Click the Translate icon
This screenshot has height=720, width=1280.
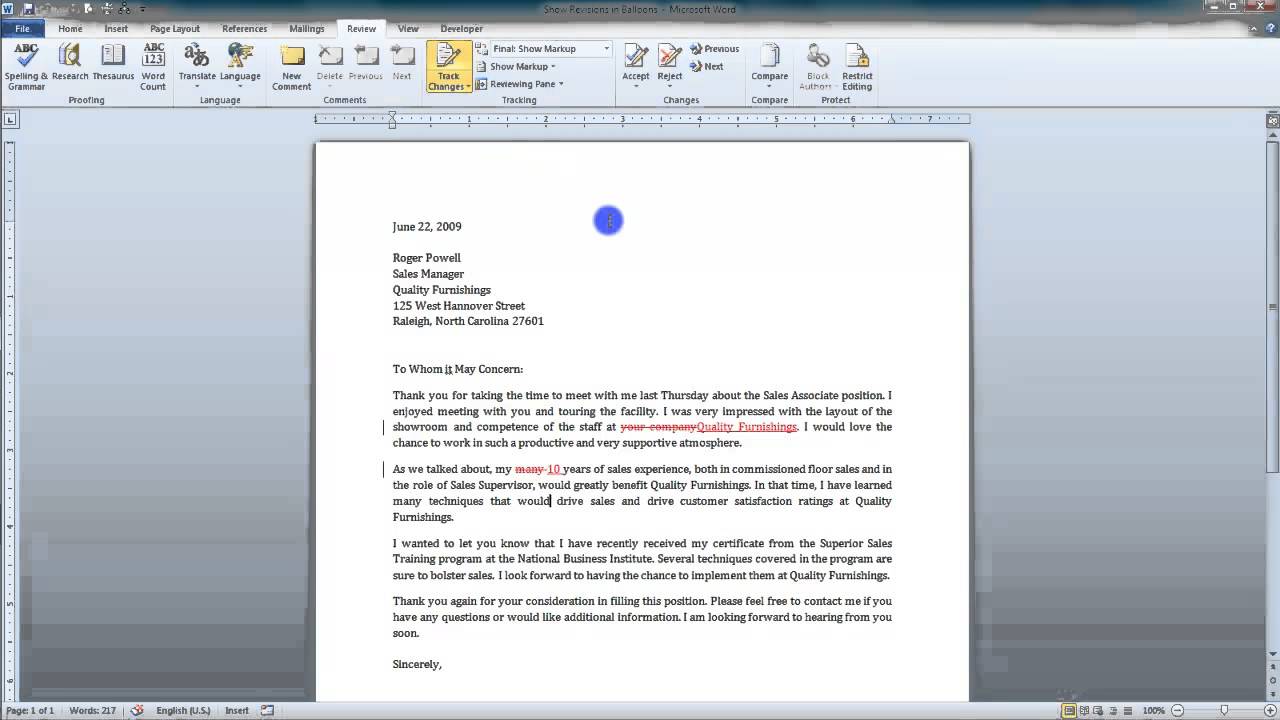(x=197, y=55)
